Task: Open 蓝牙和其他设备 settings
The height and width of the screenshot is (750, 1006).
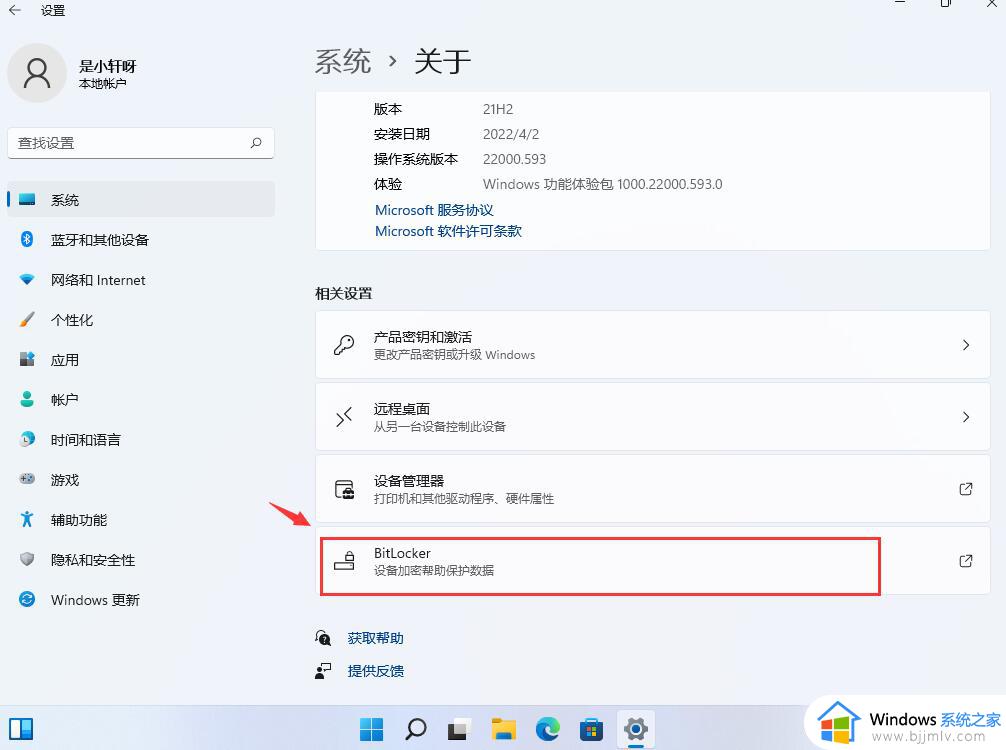Action: [141, 239]
